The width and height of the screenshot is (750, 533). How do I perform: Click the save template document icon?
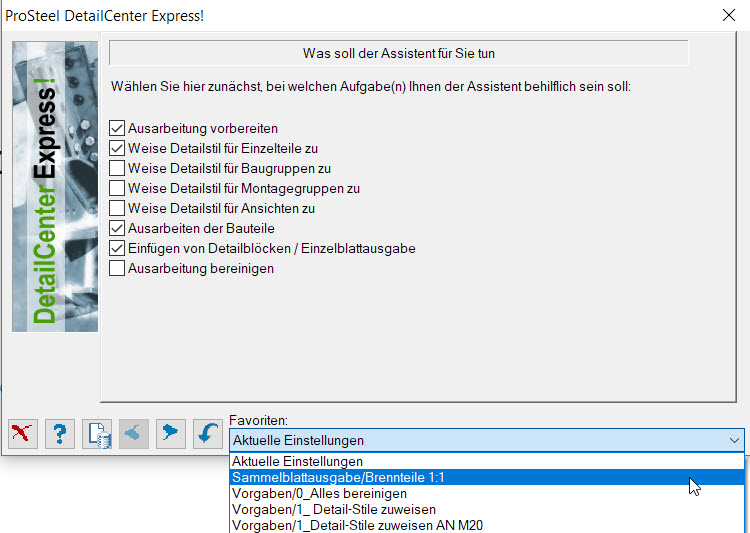pyautogui.click(x=97, y=434)
